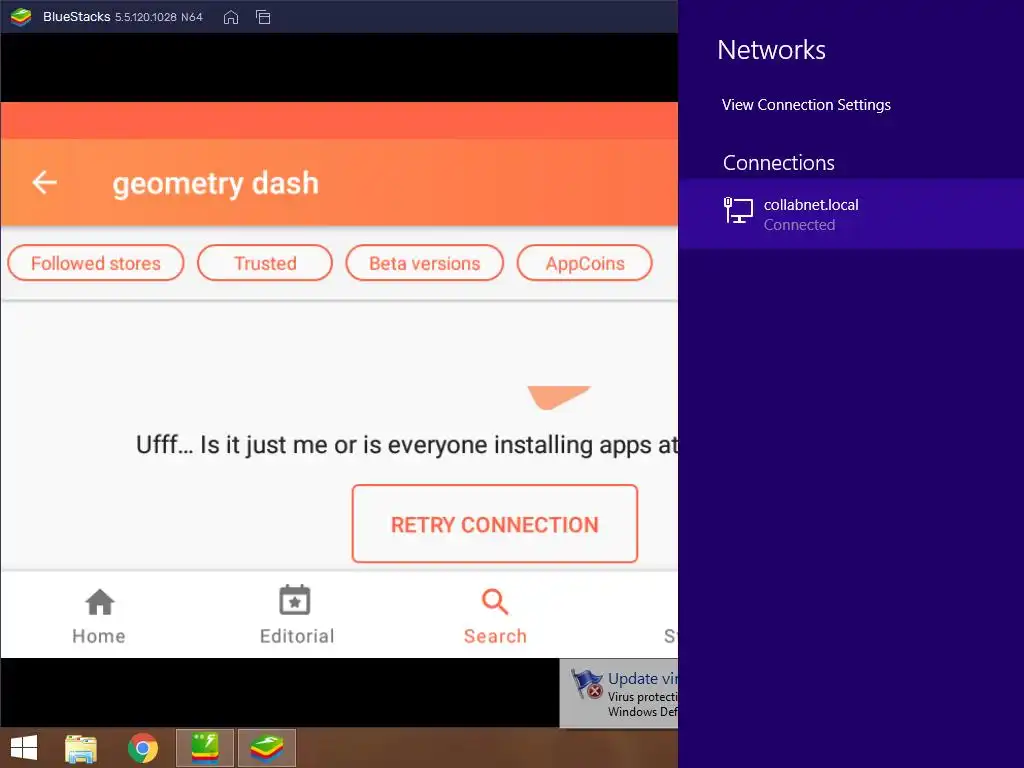Click the geometry dash search field text

click(216, 184)
